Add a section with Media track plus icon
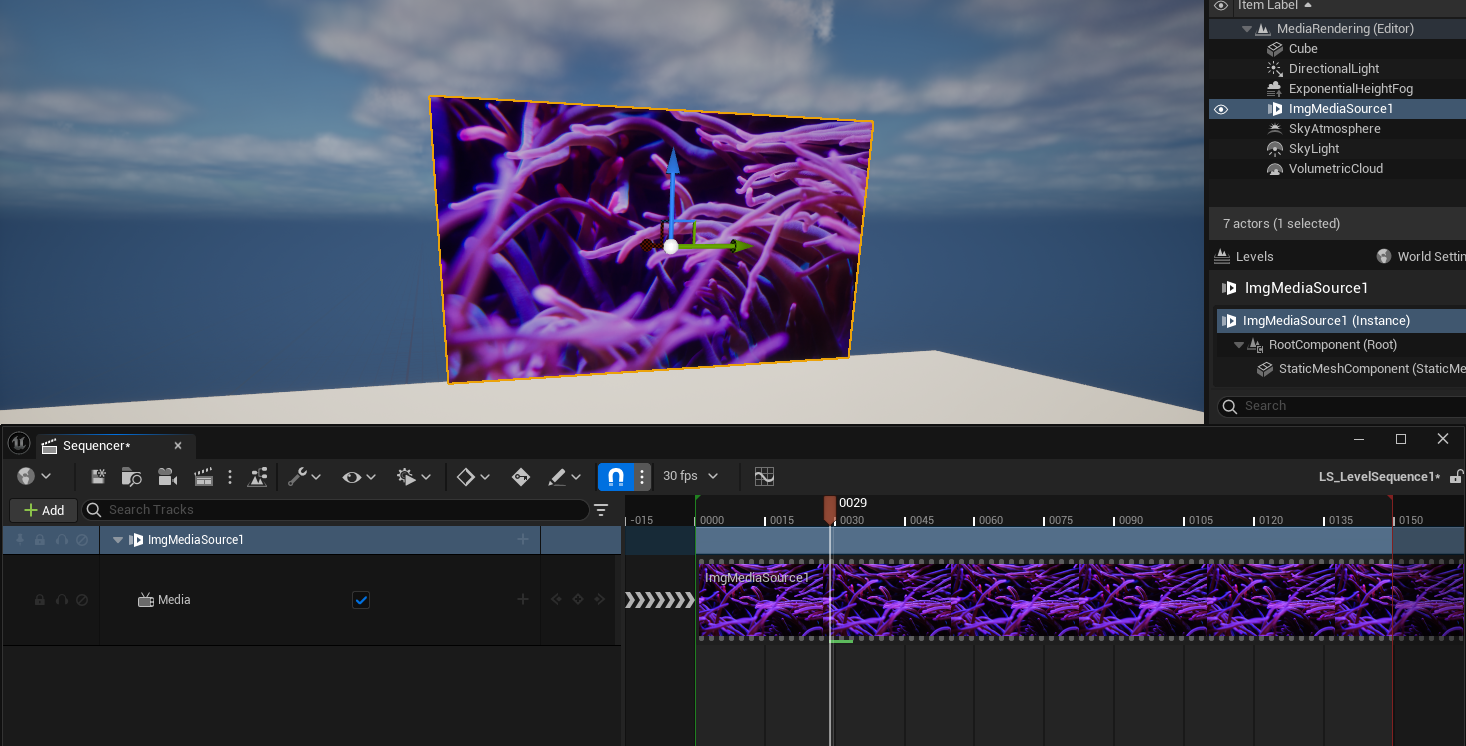The height and width of the screenshot is (746, 1466). (522, 600)
